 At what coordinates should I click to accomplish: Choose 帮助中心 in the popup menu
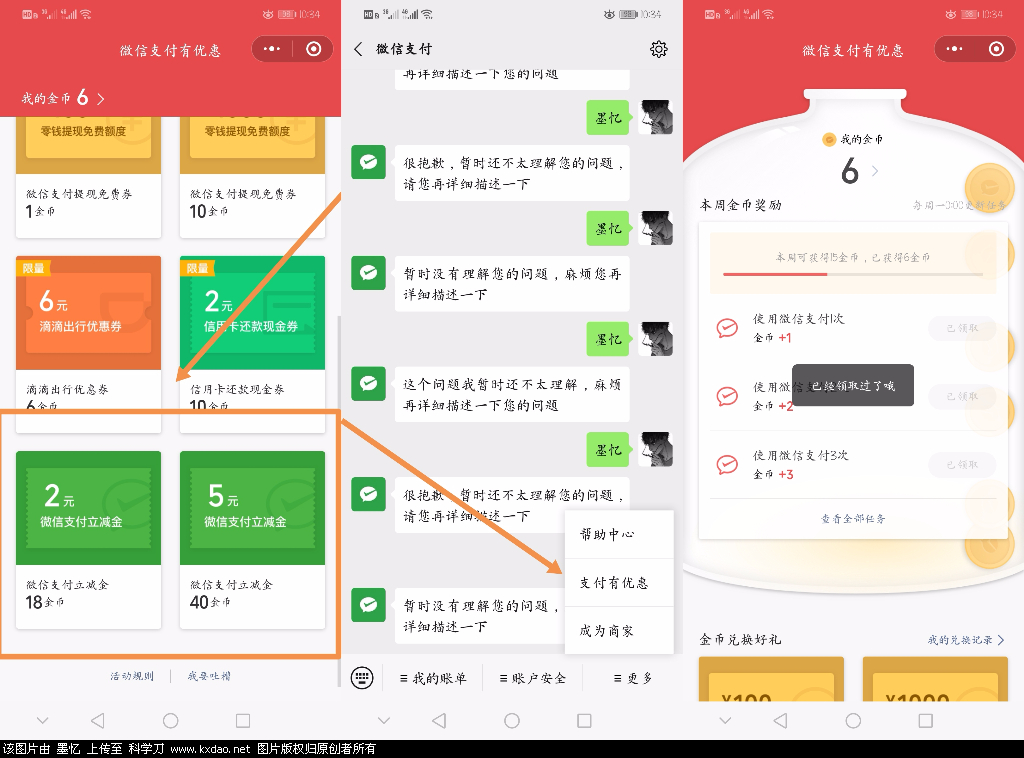tap(607, 534)
